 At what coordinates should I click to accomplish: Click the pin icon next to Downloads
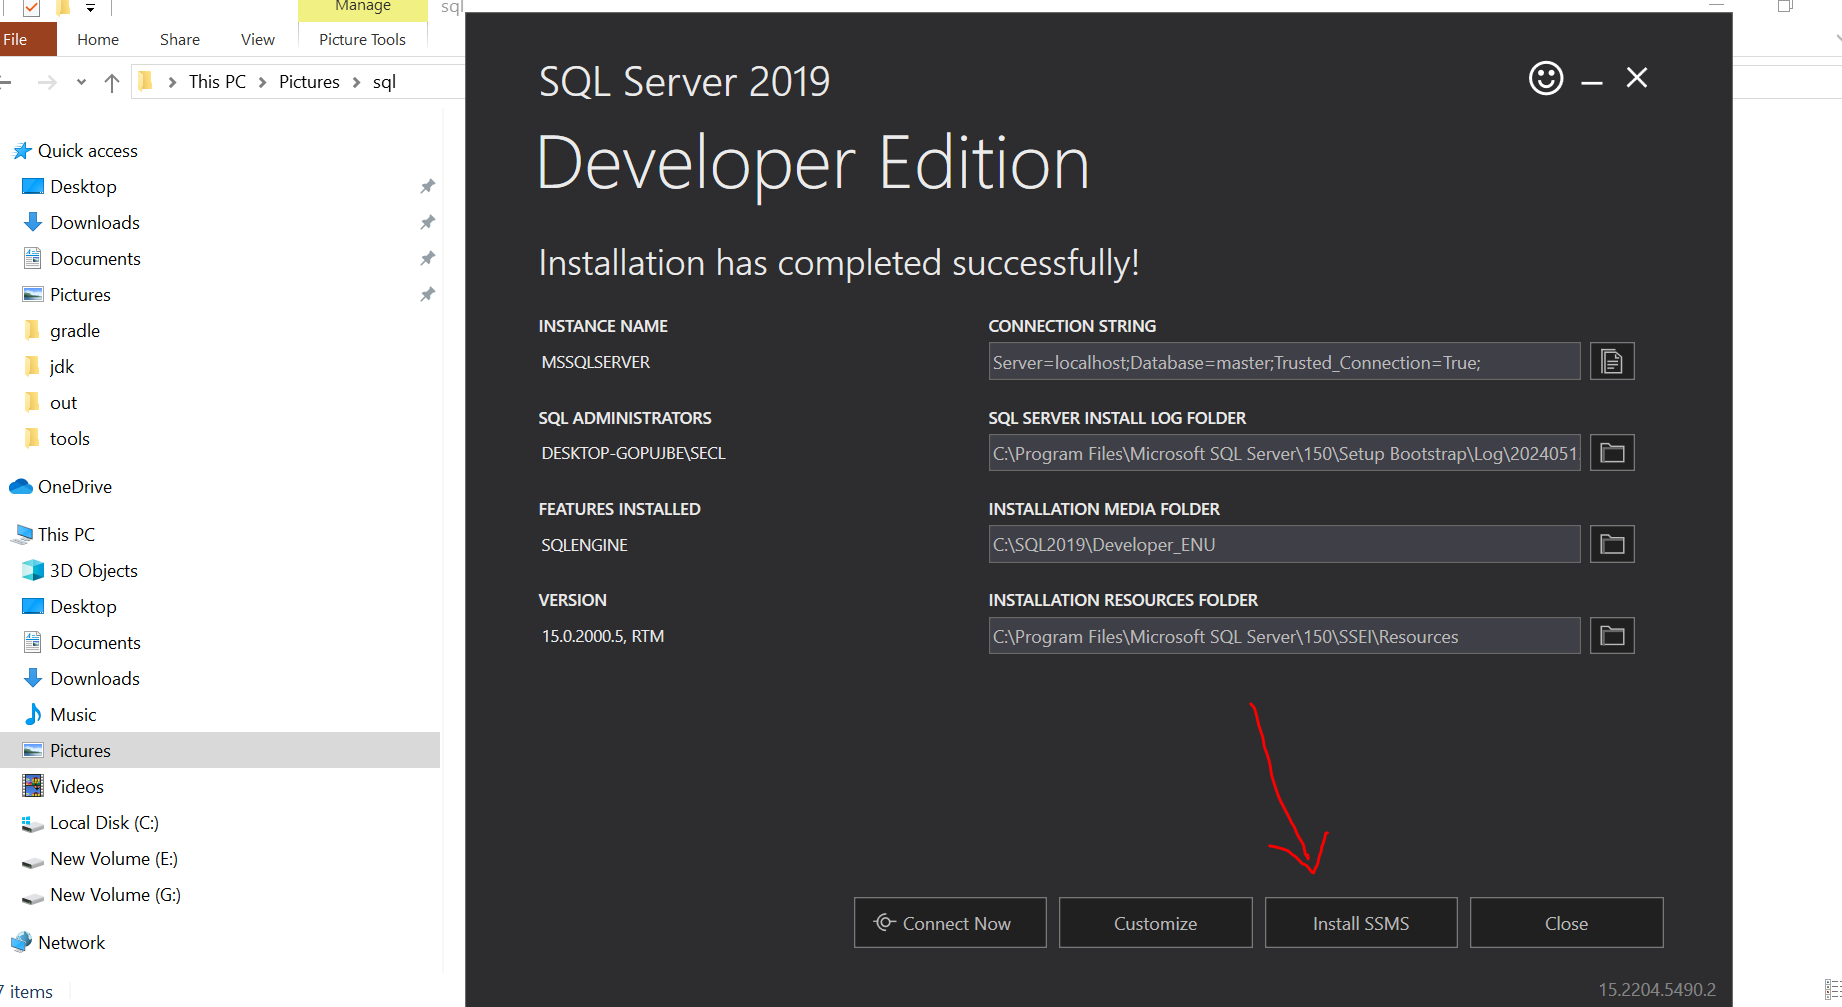point(427,223)
